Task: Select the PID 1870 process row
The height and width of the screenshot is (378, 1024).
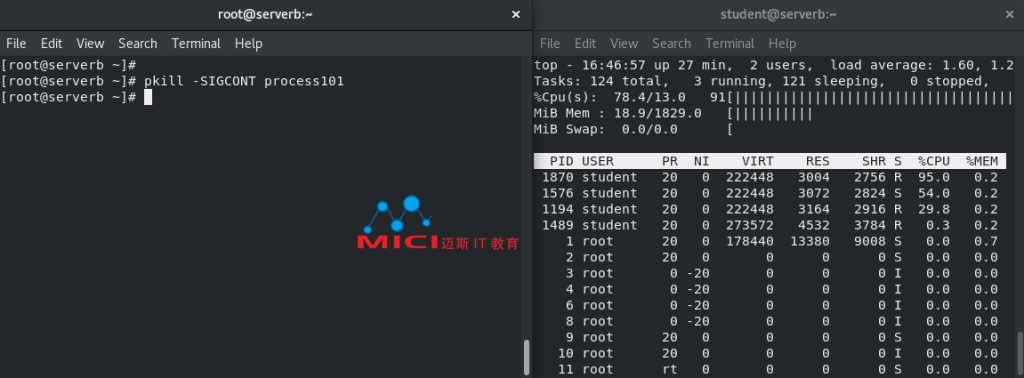Action: coord(769,177)
